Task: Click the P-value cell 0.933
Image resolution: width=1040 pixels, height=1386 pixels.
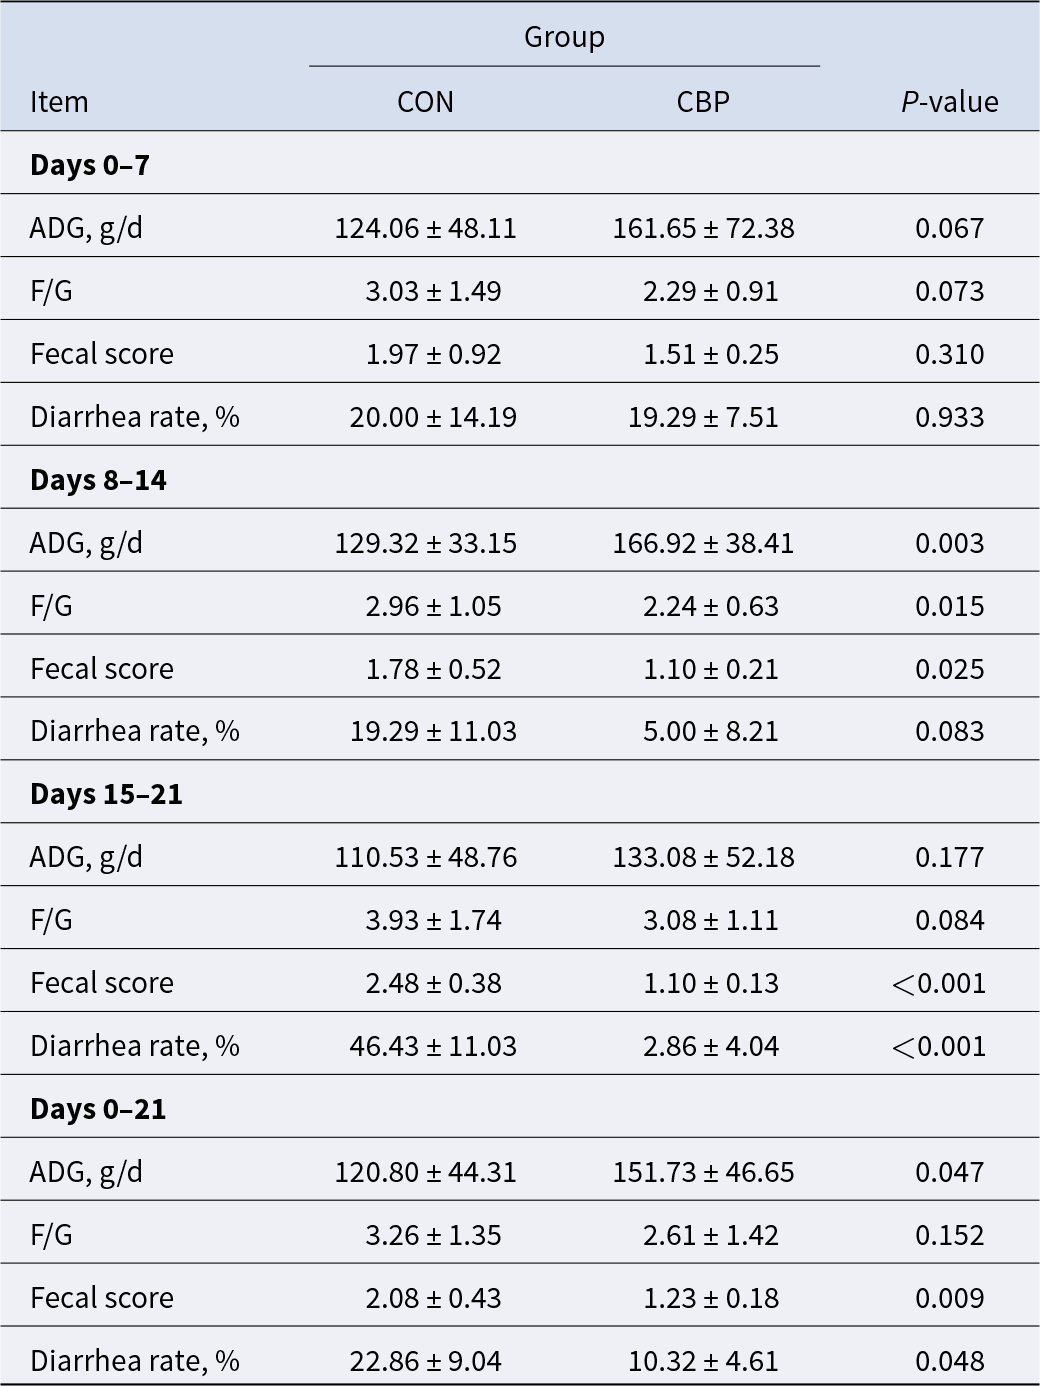Action: (949, 417)
